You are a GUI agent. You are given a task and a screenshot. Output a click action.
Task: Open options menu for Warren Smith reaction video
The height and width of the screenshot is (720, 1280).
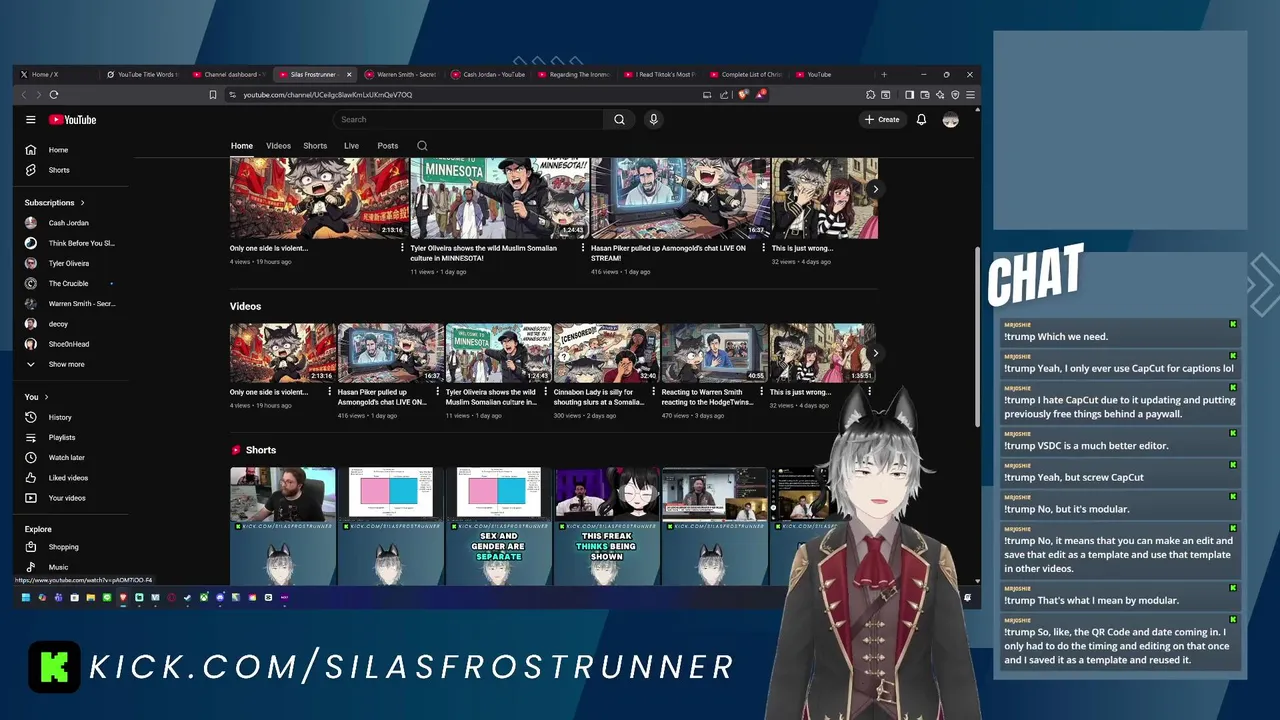point(761,392)
